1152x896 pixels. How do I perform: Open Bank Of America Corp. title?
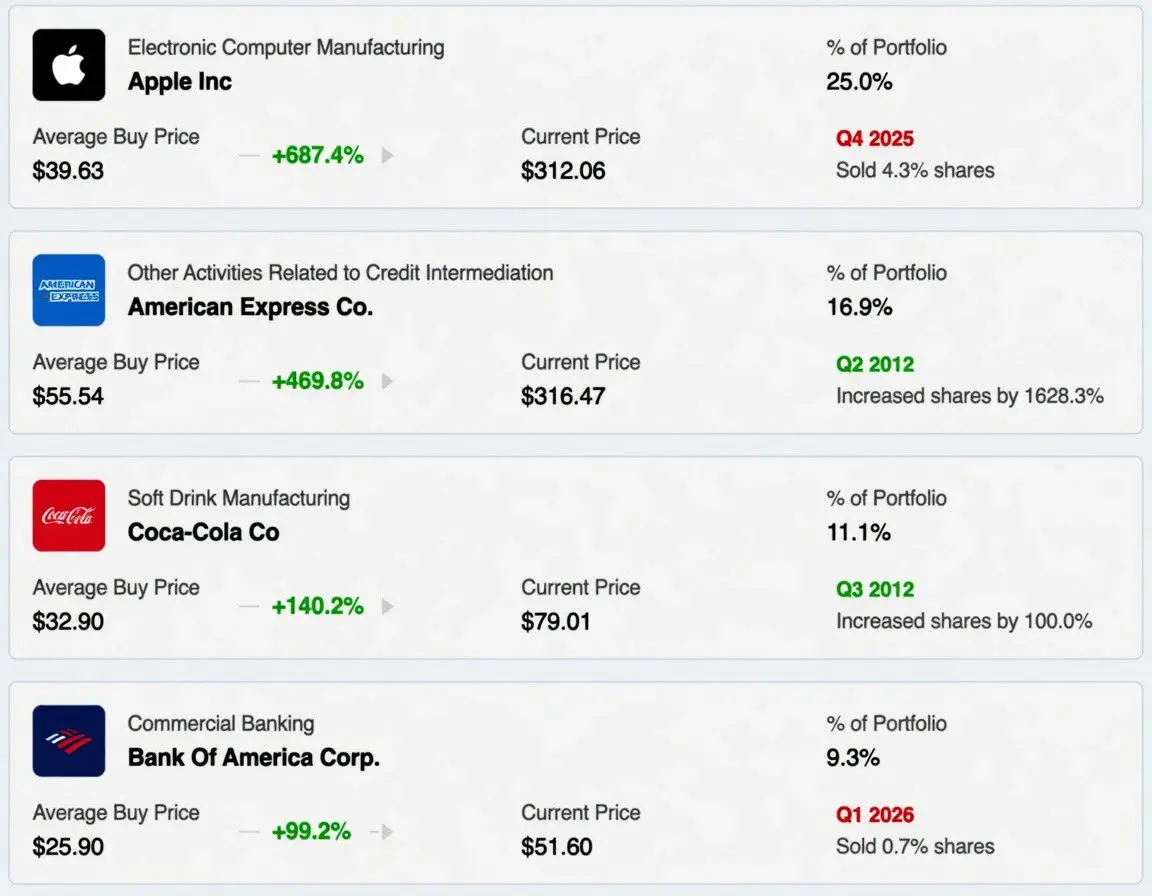[x=253, y=758]
